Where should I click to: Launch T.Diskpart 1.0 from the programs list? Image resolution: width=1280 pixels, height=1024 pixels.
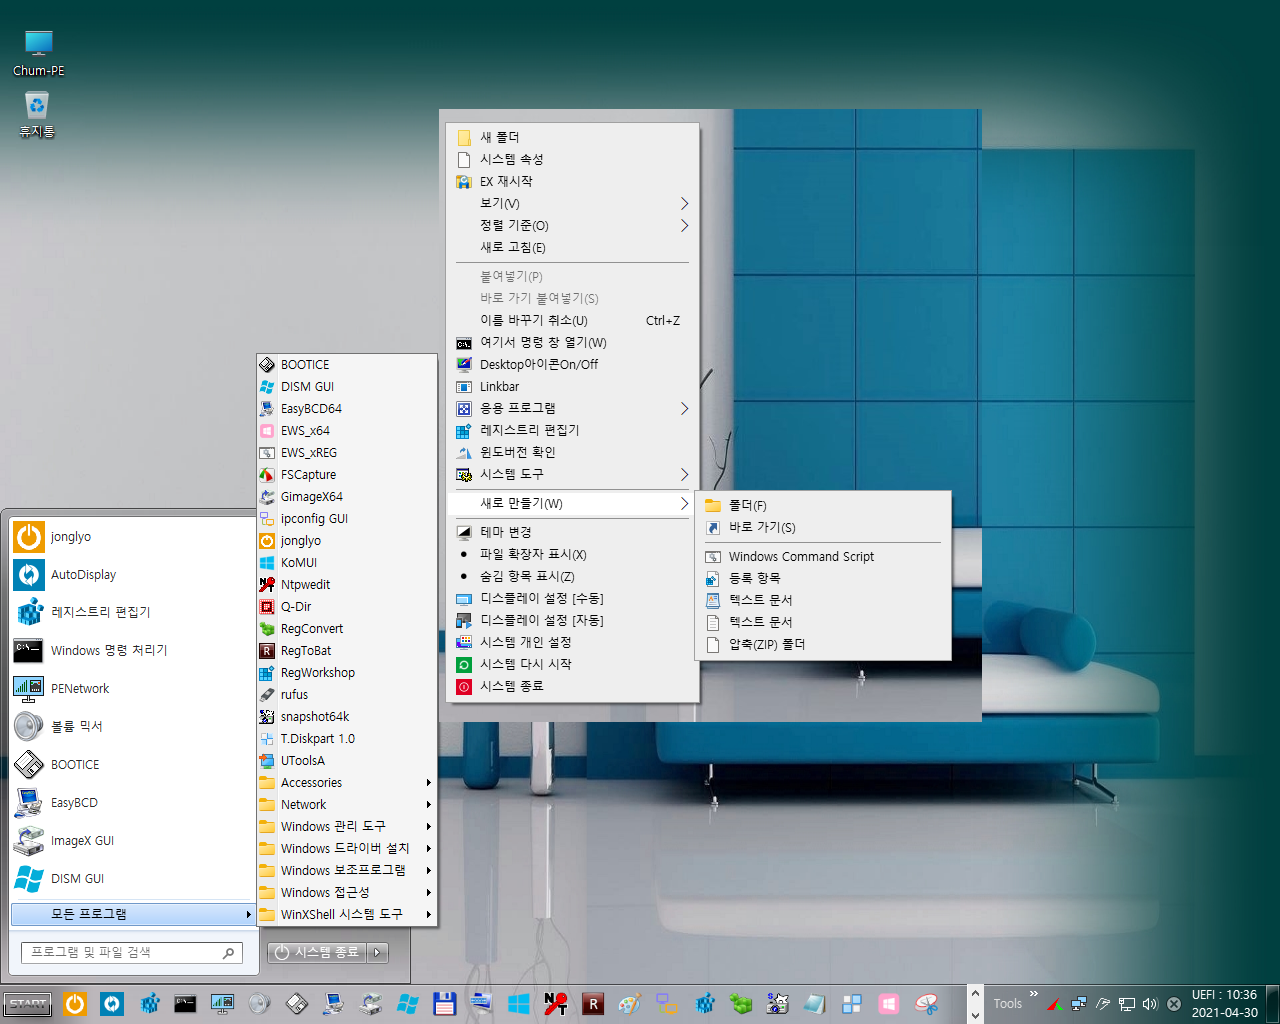347,739
